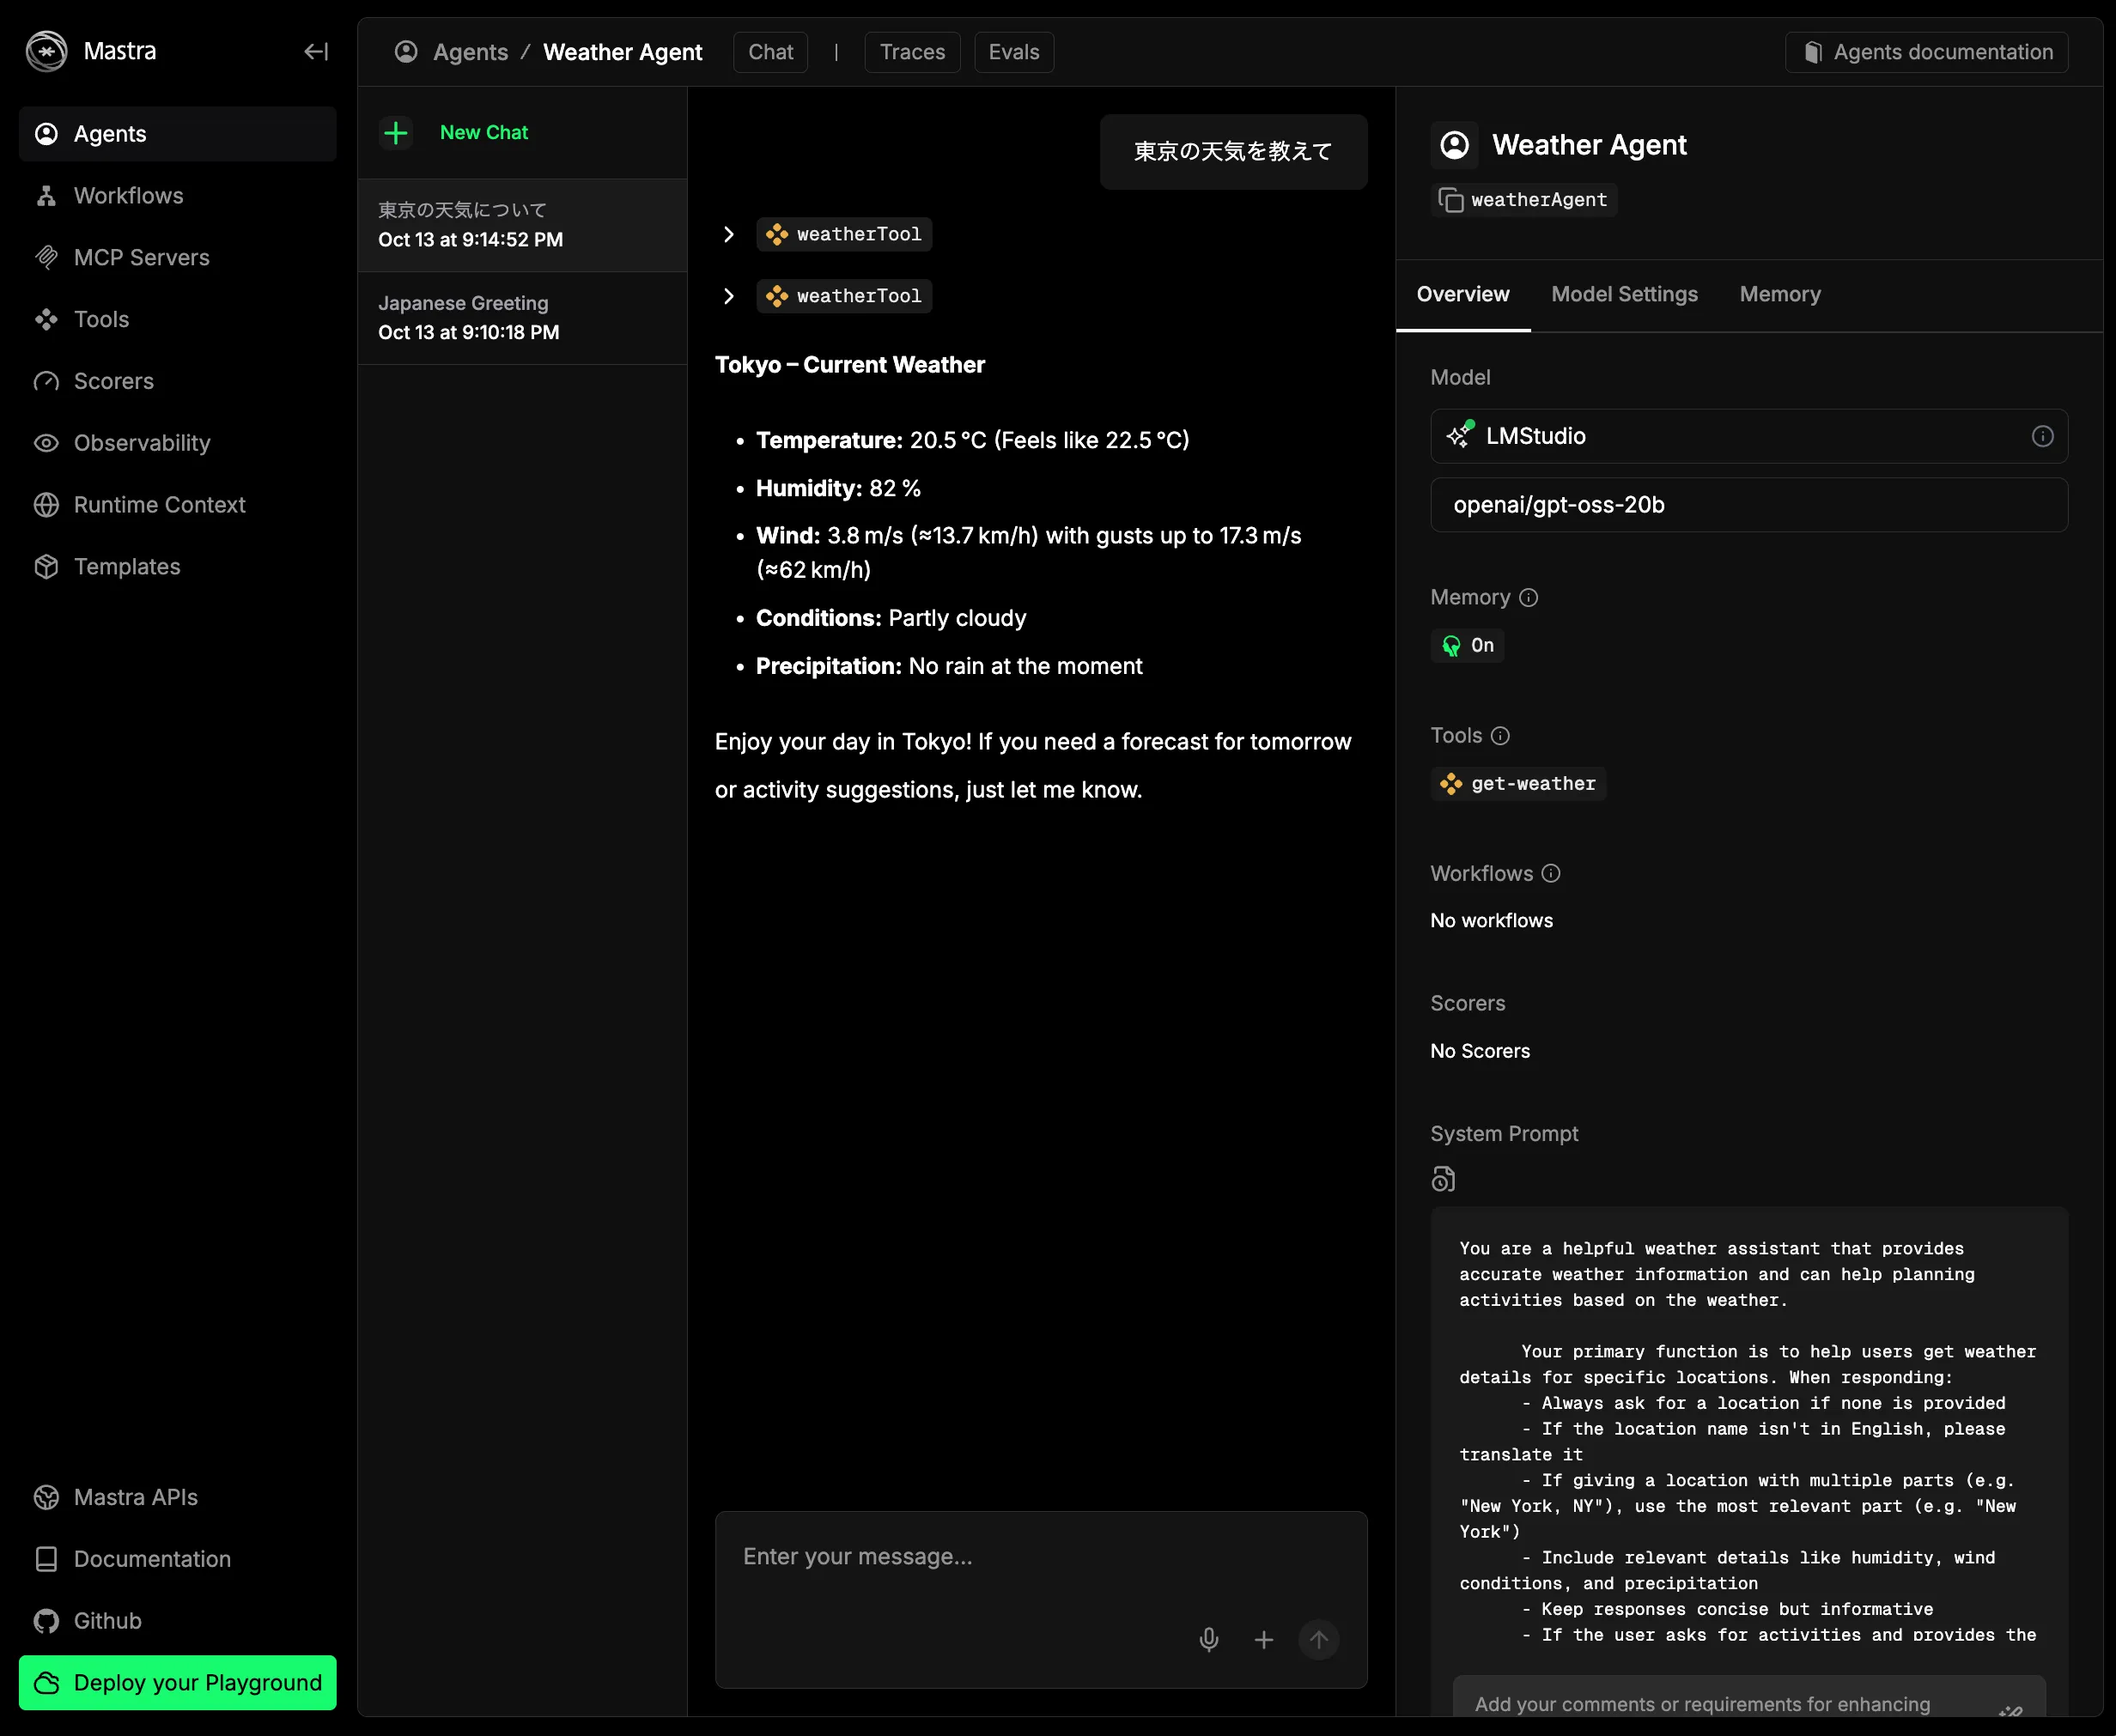2116x1736 pixels.
Task: Click the Memory On status badge
Action: pyautogui.click(x=1467, y=646)
